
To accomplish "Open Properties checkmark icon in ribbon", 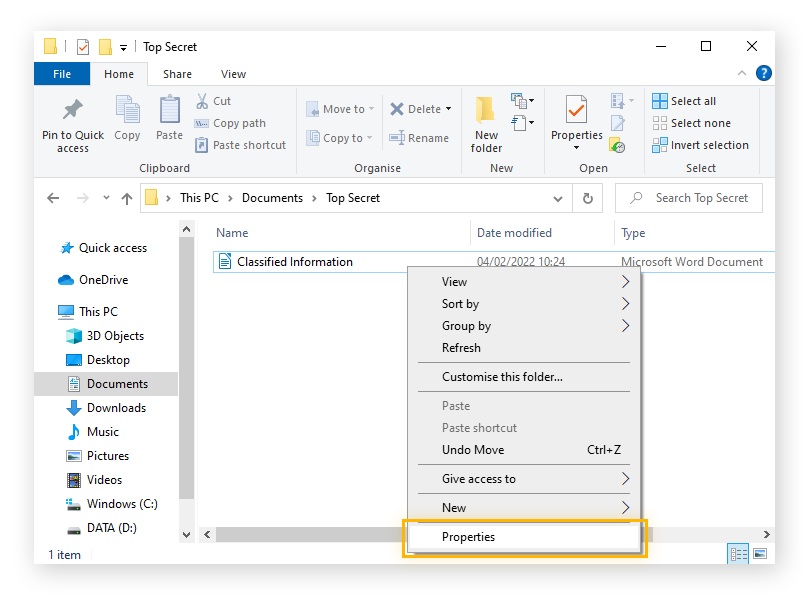I will coord(576,109).
